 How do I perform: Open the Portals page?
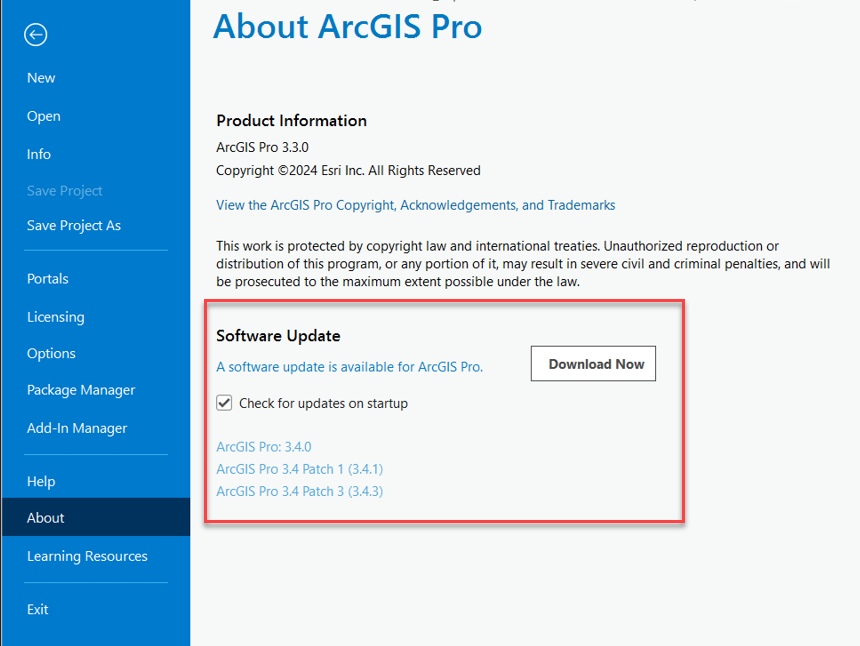coord(46,278)
